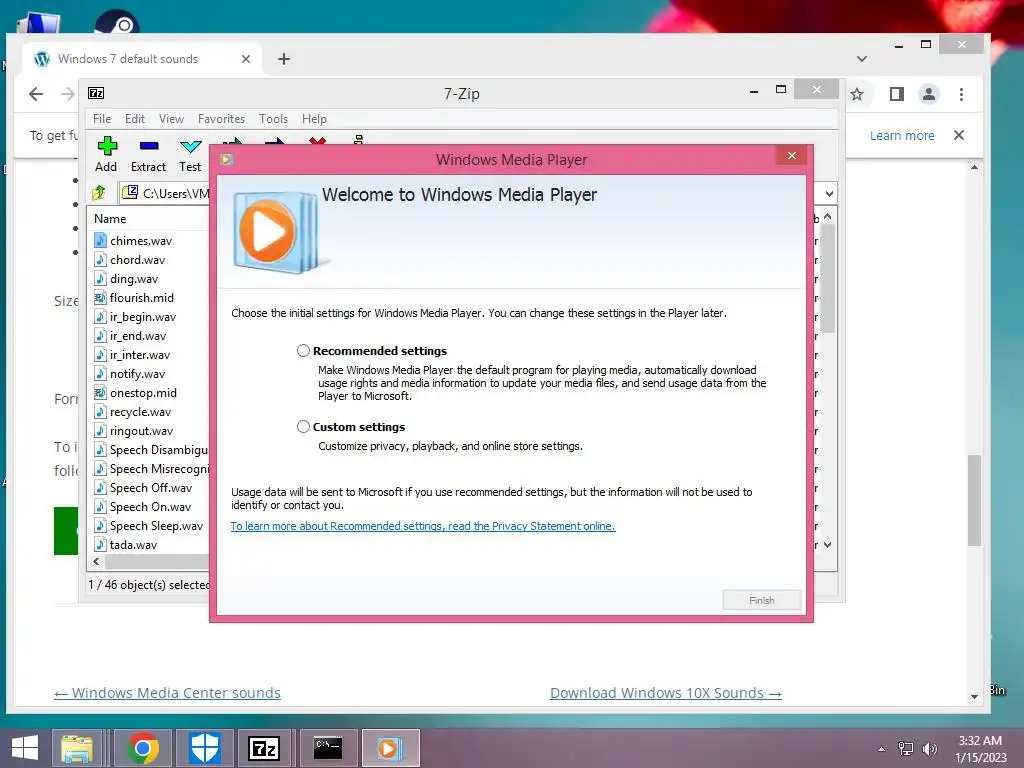Click the Add toolbar icon in 7-Zip
This screenshot has height=768, width=1024.
106,155
